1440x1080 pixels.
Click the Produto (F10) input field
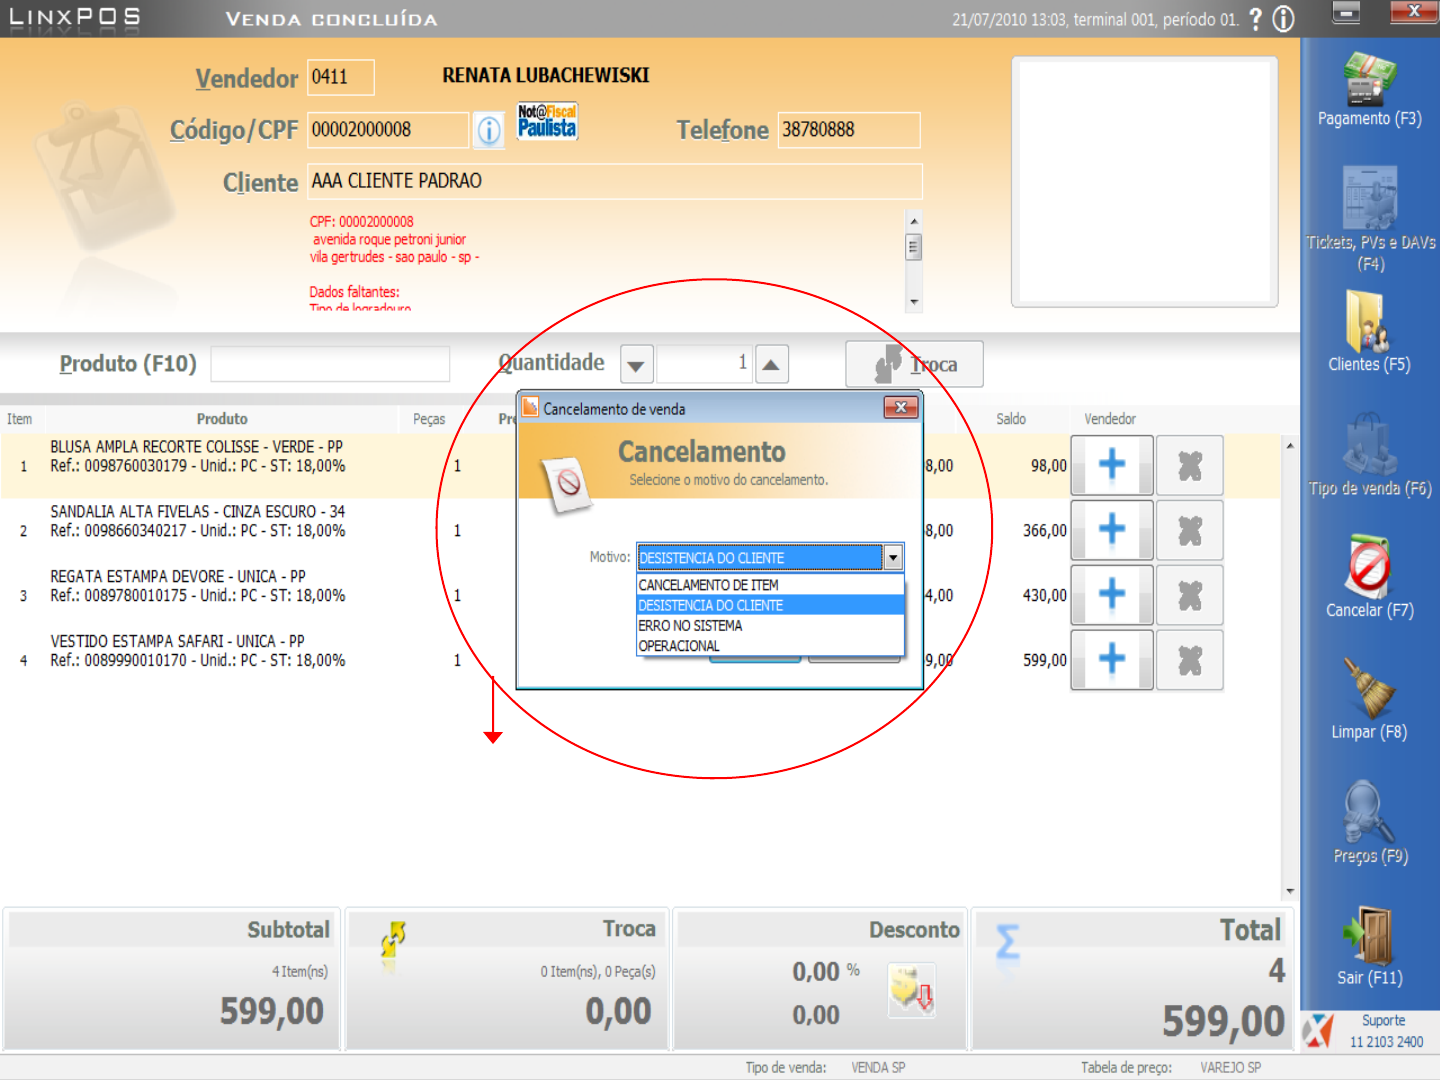330,364
